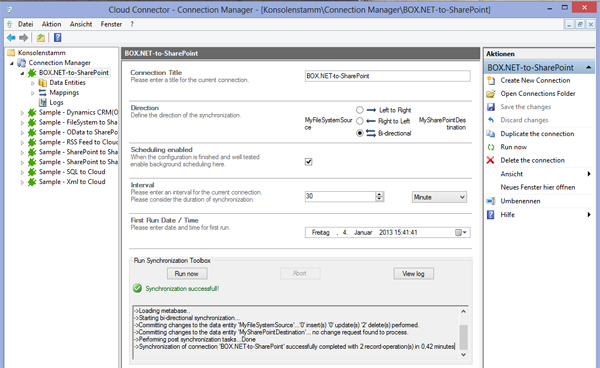This screenshot has height=368, width=600.
Task: Click the log scroll up arrow
Action: (x=463, y=311)
